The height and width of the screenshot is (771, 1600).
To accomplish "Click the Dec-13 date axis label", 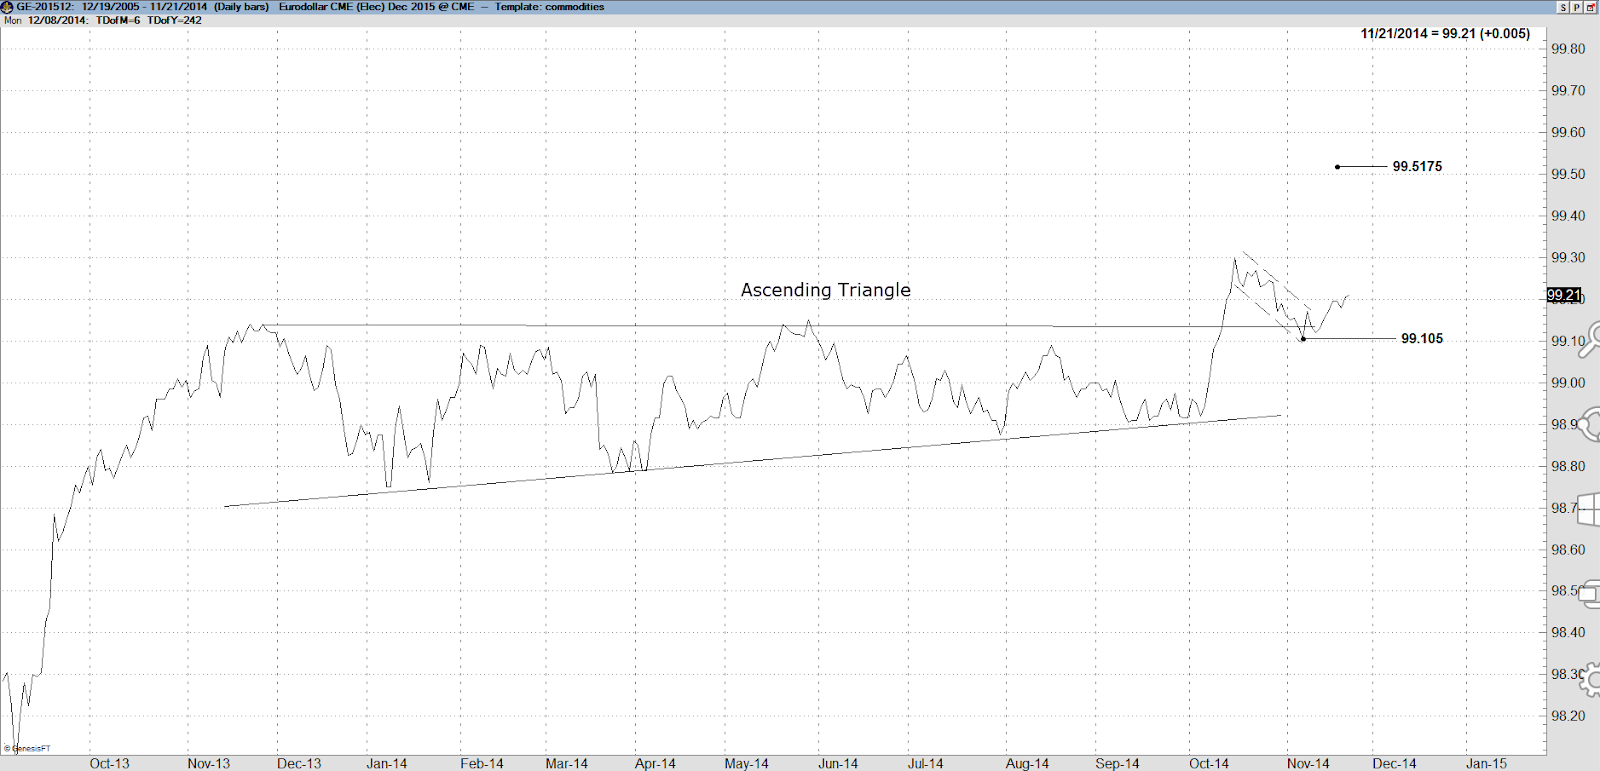I will point(299,763).
